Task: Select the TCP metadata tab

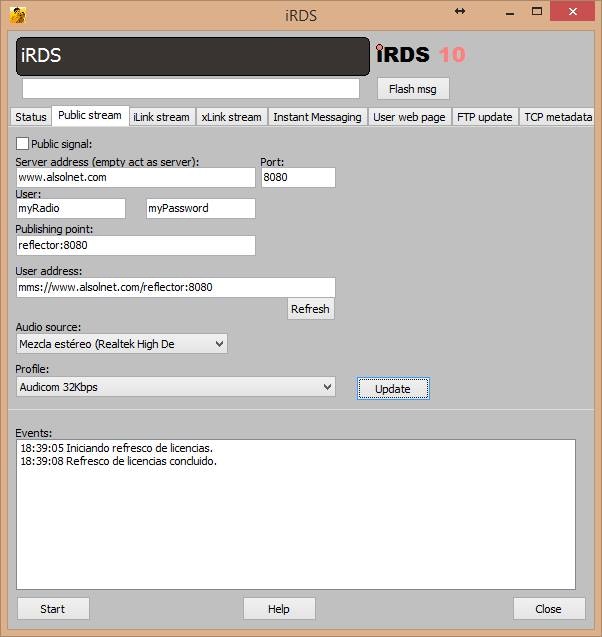Action: (557, 117)
